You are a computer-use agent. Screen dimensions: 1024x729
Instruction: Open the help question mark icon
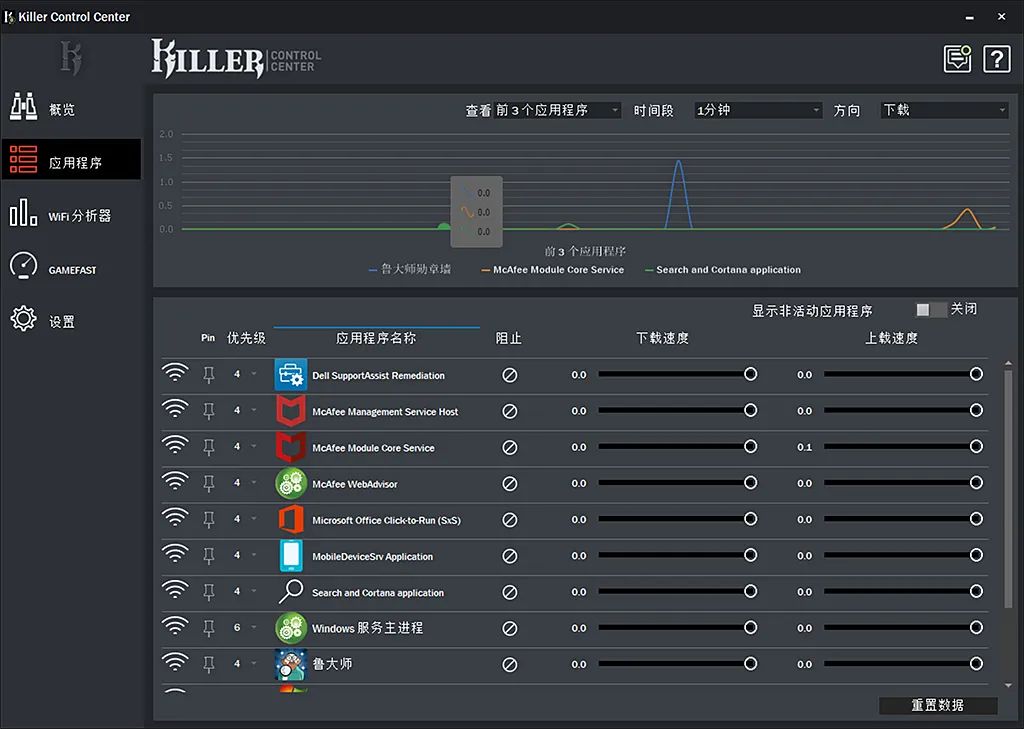point(997,59)
